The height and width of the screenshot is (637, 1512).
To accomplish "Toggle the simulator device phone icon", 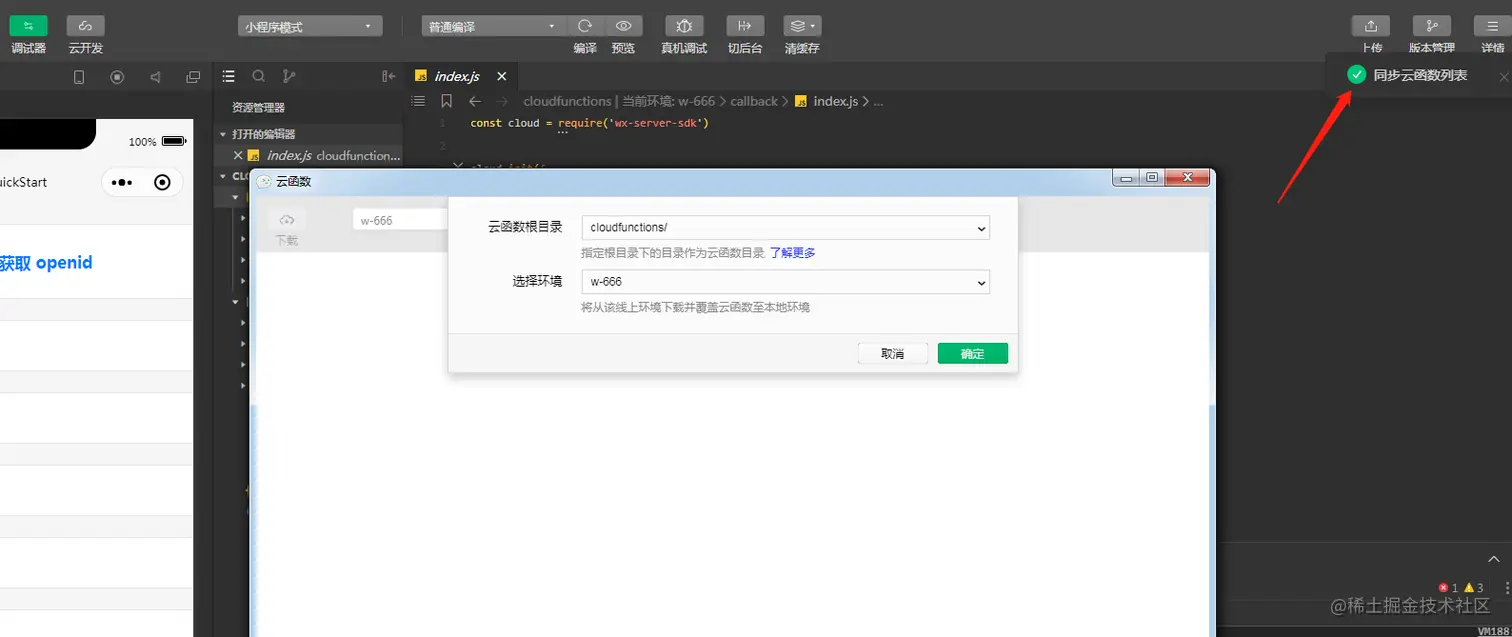I will pyautogui.click(x=79, y=77).
